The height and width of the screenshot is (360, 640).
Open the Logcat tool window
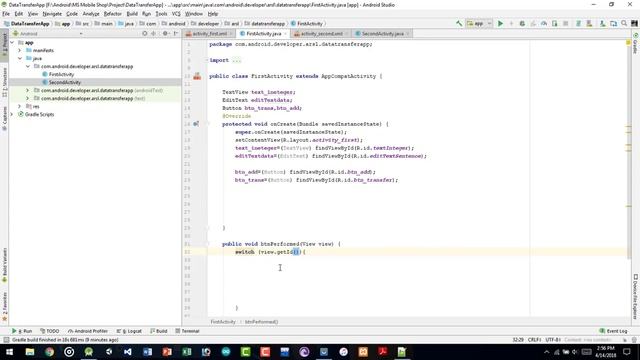point(129,331)
